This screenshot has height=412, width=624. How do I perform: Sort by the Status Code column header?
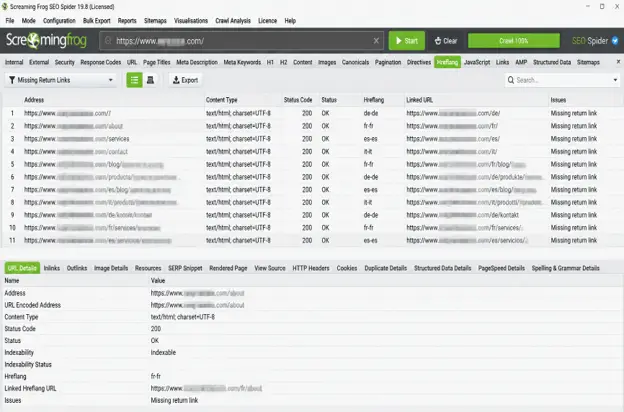coord(298,100)
